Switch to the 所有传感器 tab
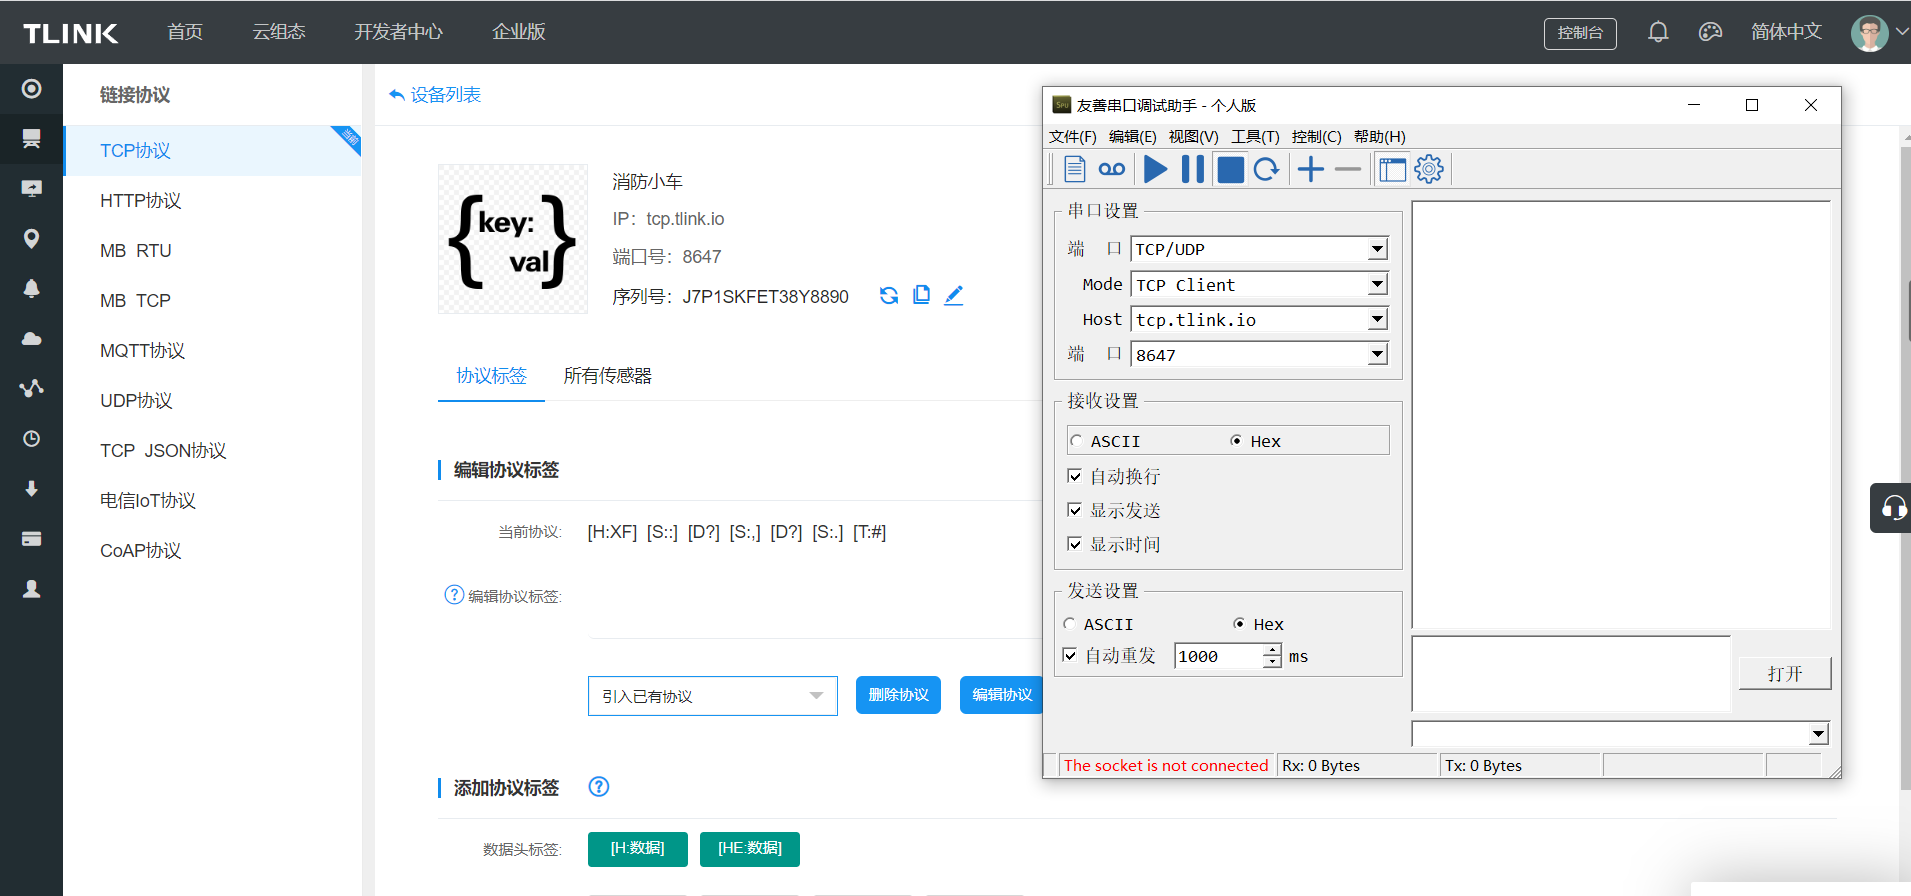1911x896 pixels. 607,375
